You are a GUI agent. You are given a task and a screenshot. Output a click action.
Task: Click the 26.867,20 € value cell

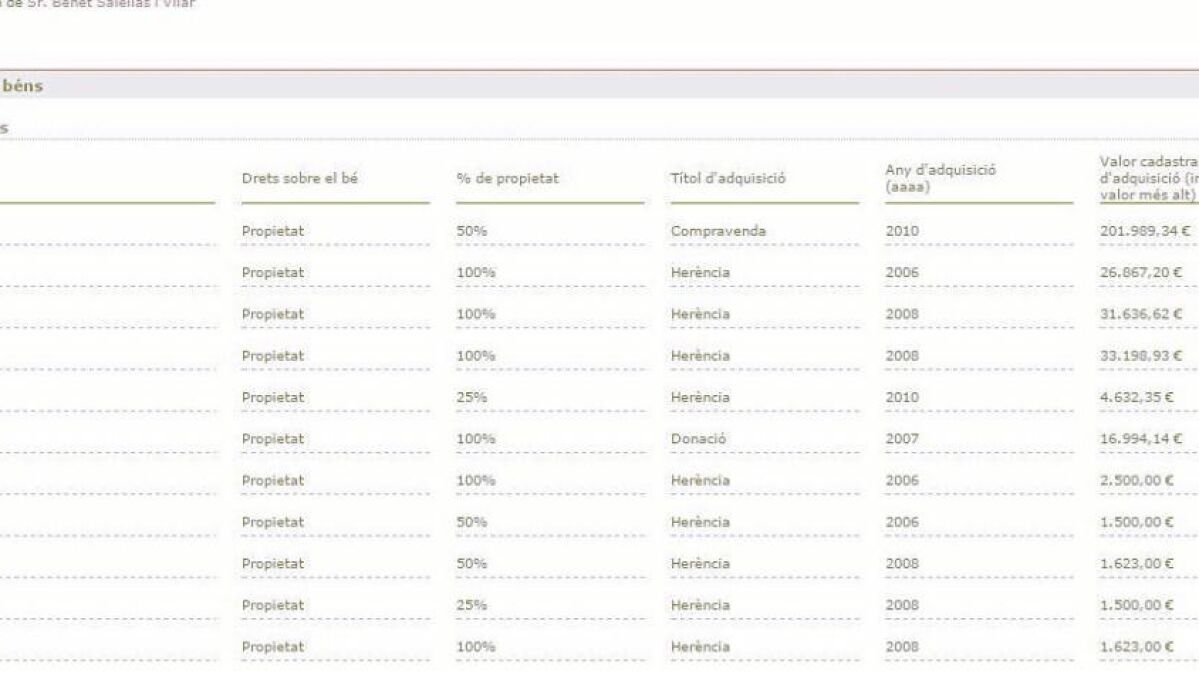[x=1141, y=272]
